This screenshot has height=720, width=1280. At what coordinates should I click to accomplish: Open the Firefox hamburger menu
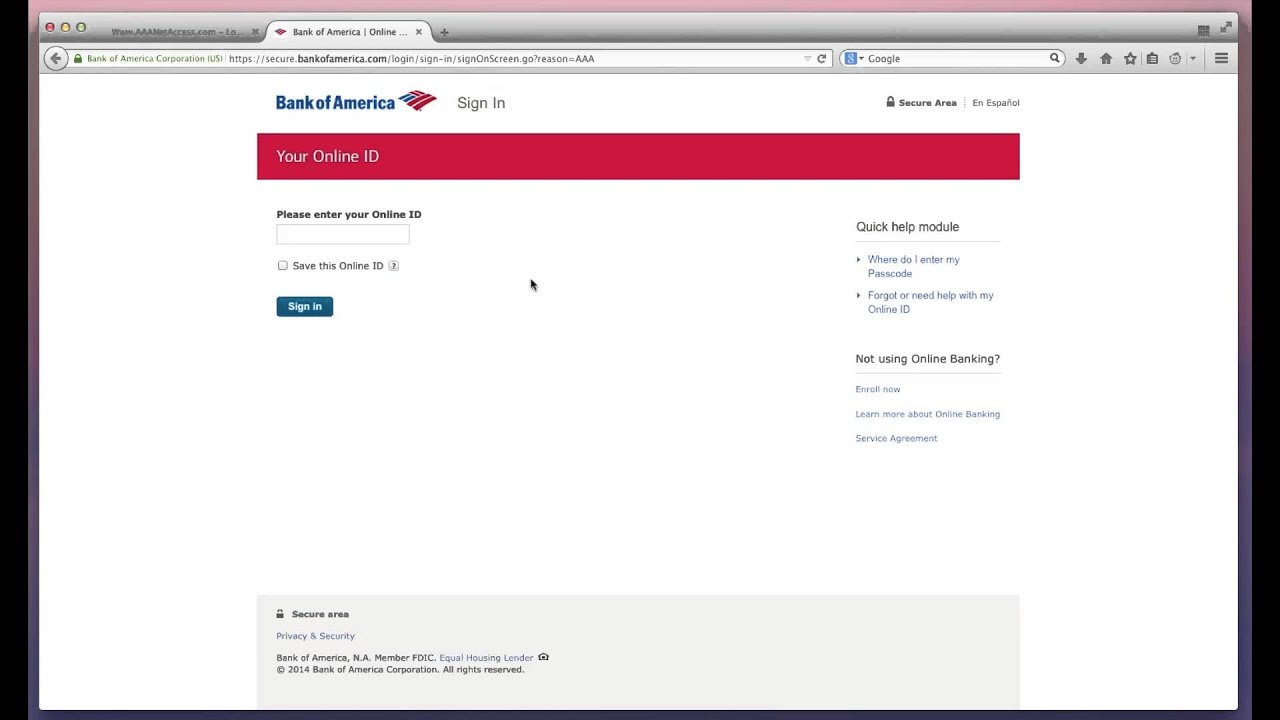coord(1221,59)
